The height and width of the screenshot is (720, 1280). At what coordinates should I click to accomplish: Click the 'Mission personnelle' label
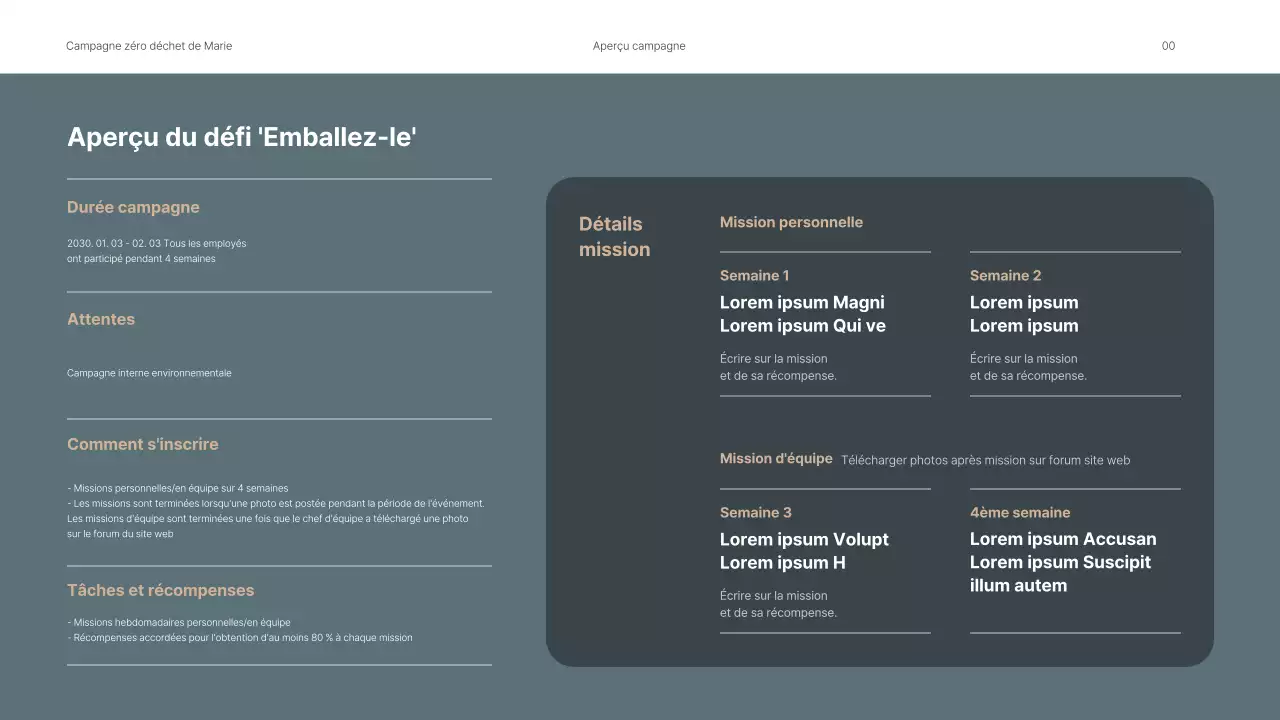click(791, 223)
